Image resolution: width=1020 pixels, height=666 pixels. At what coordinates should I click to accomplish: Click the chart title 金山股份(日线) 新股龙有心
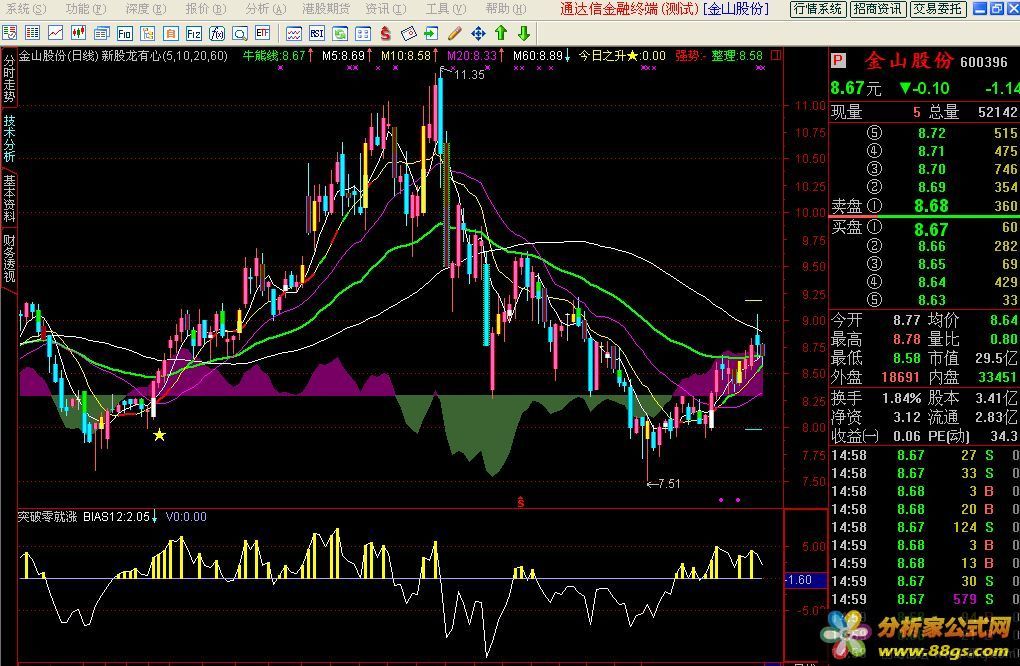click(123, 56)
